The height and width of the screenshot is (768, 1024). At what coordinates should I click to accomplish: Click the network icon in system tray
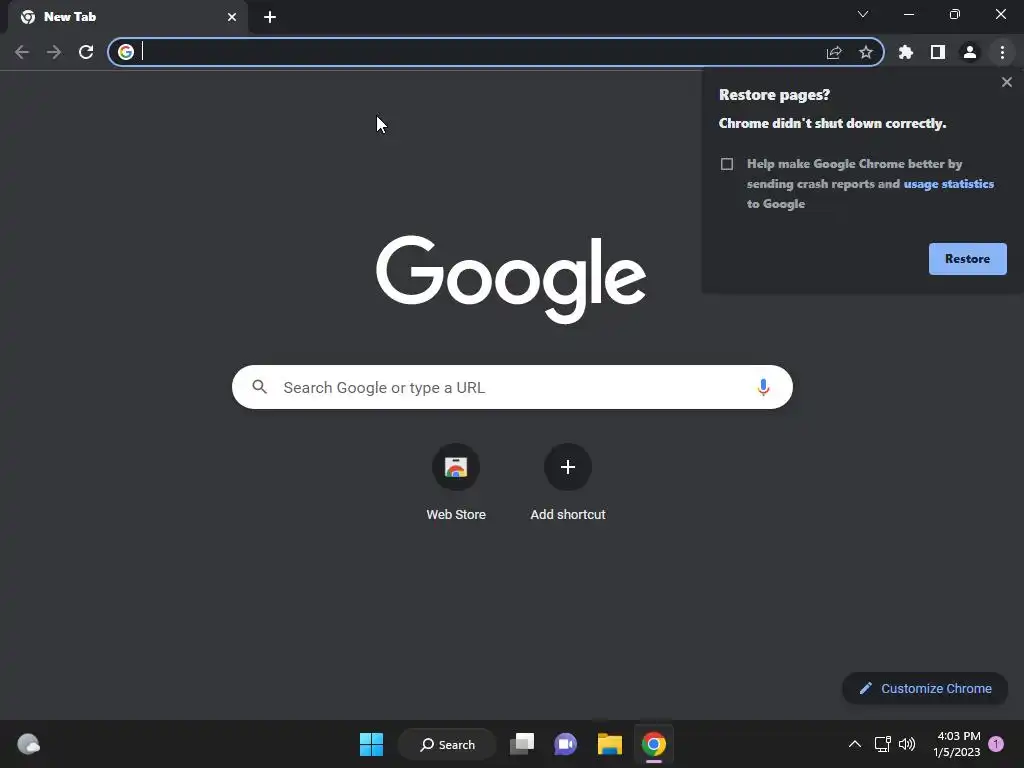pyautogui.click(x=882, y=744)
